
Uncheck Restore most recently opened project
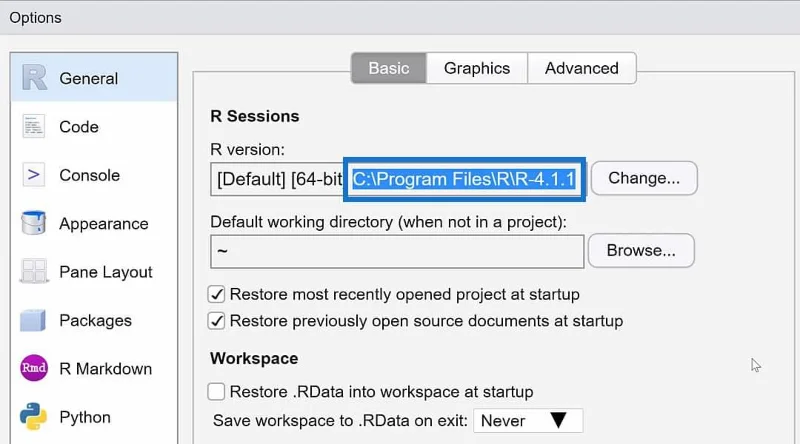216,294
